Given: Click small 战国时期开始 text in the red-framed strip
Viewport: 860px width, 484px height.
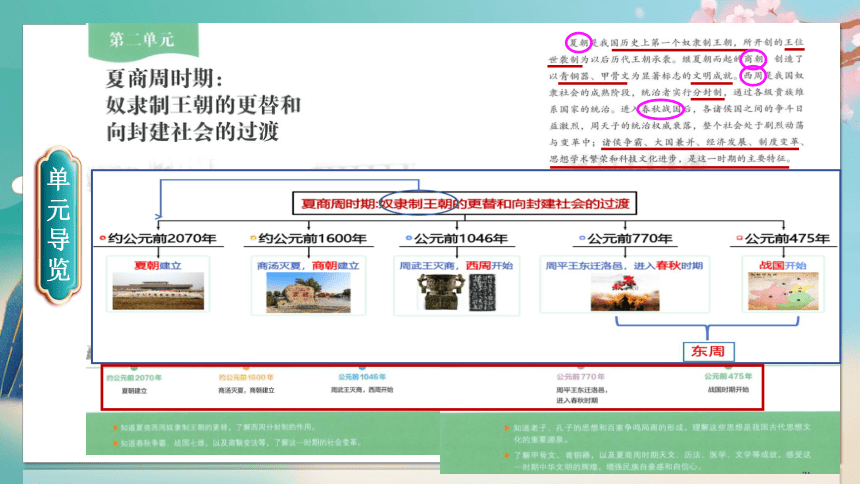Looking at the screenshot, I should click(728, 389).
